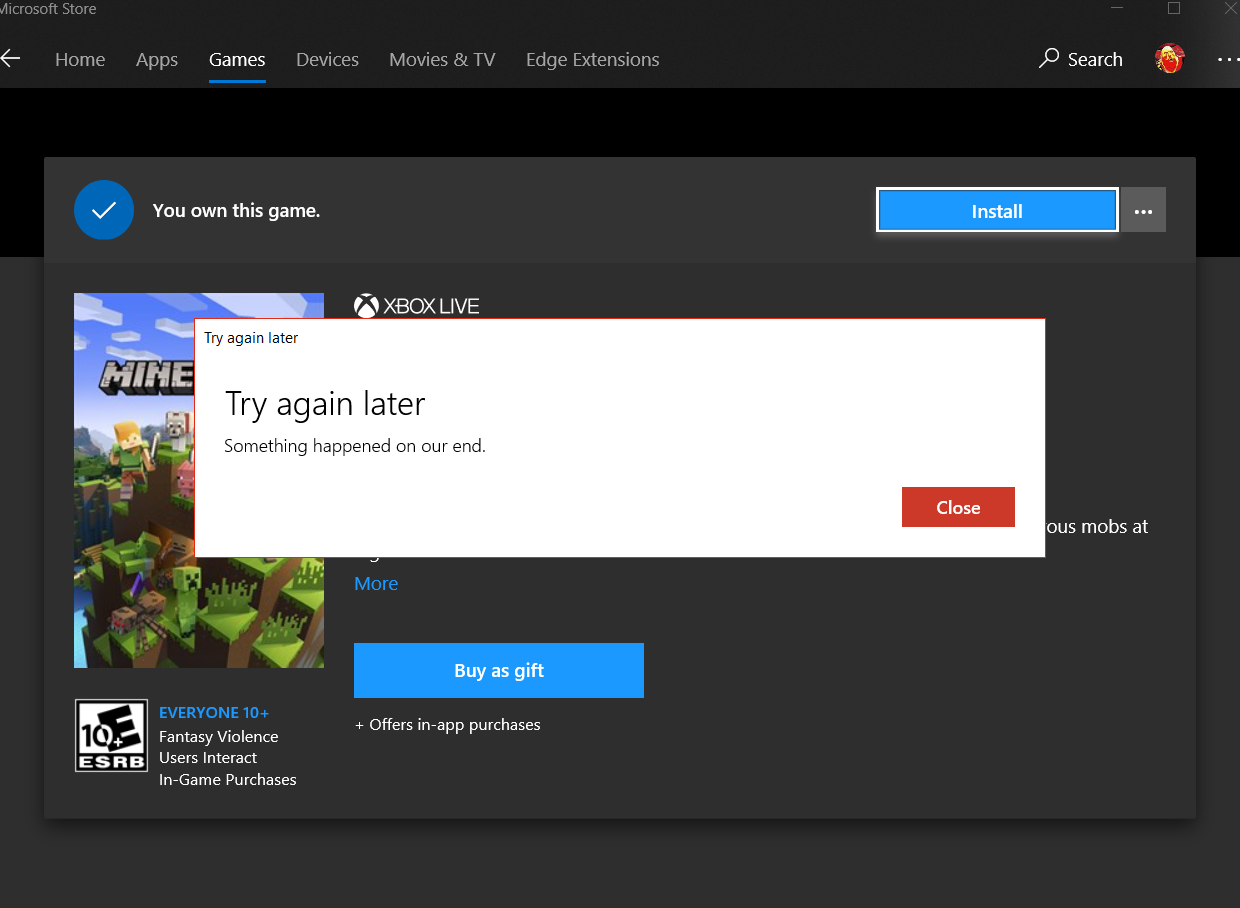Screen dimensions: 1240x908
Task: Go back using the back arrow
Action: point(10,59)
